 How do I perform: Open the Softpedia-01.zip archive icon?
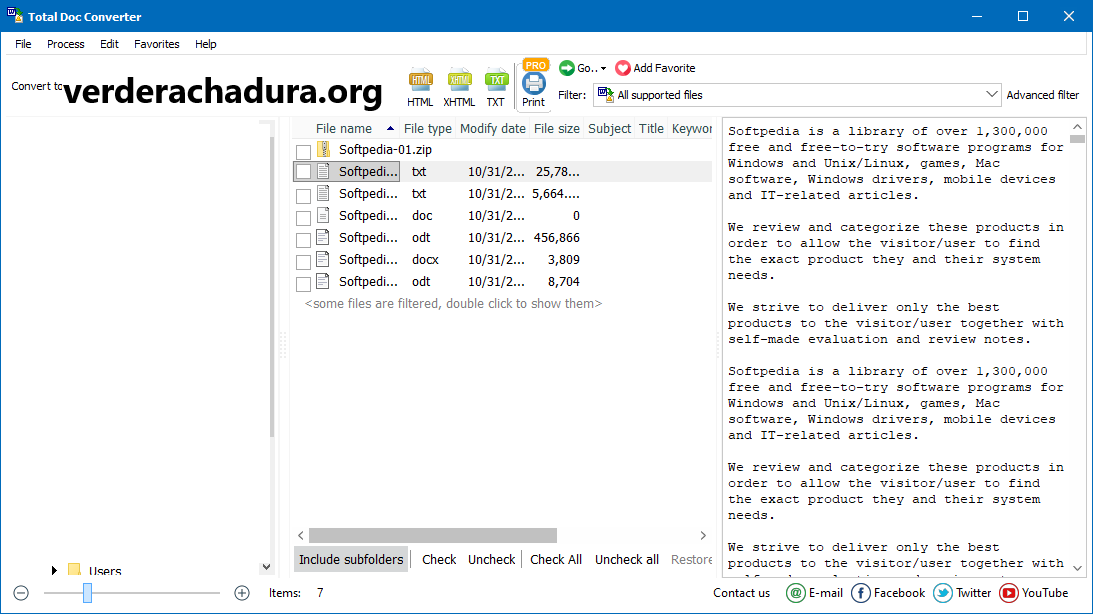coord(323,148)
